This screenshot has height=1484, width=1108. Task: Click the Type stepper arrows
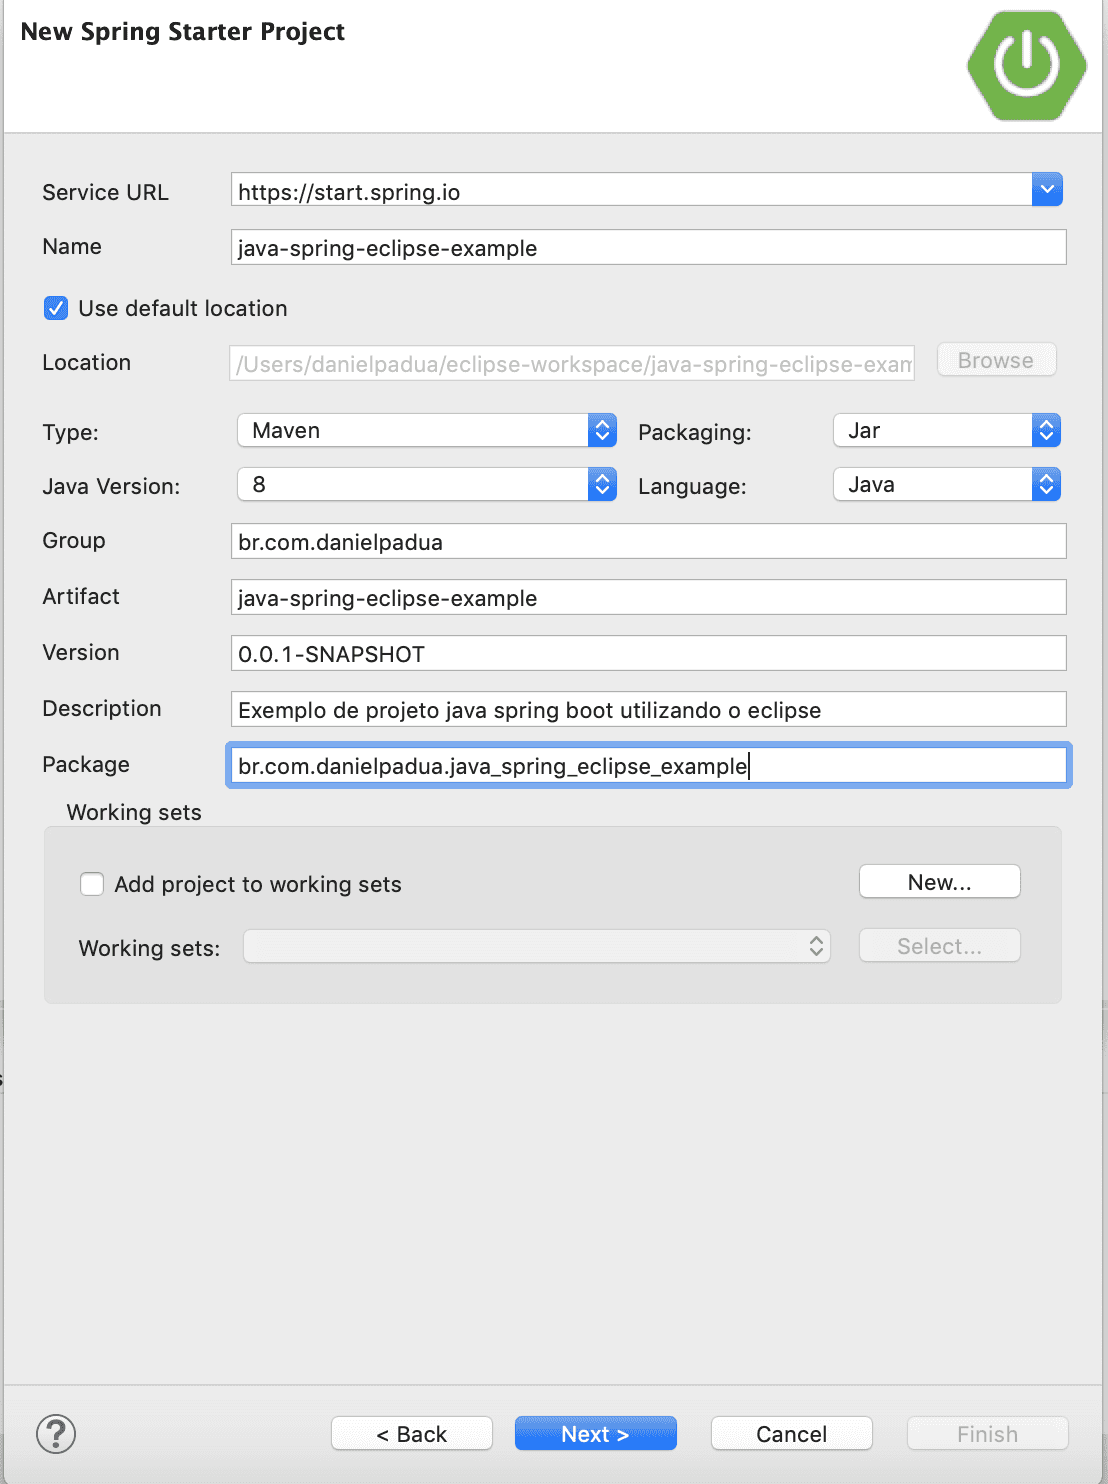tap(601, 430)
